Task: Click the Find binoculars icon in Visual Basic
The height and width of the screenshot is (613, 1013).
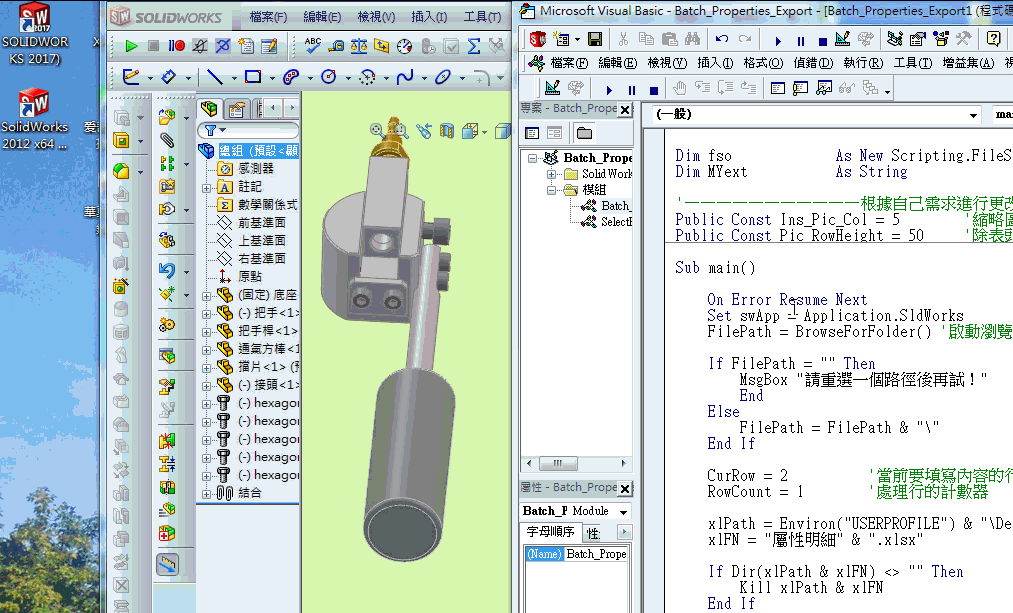Action: (x=692, y=39)
